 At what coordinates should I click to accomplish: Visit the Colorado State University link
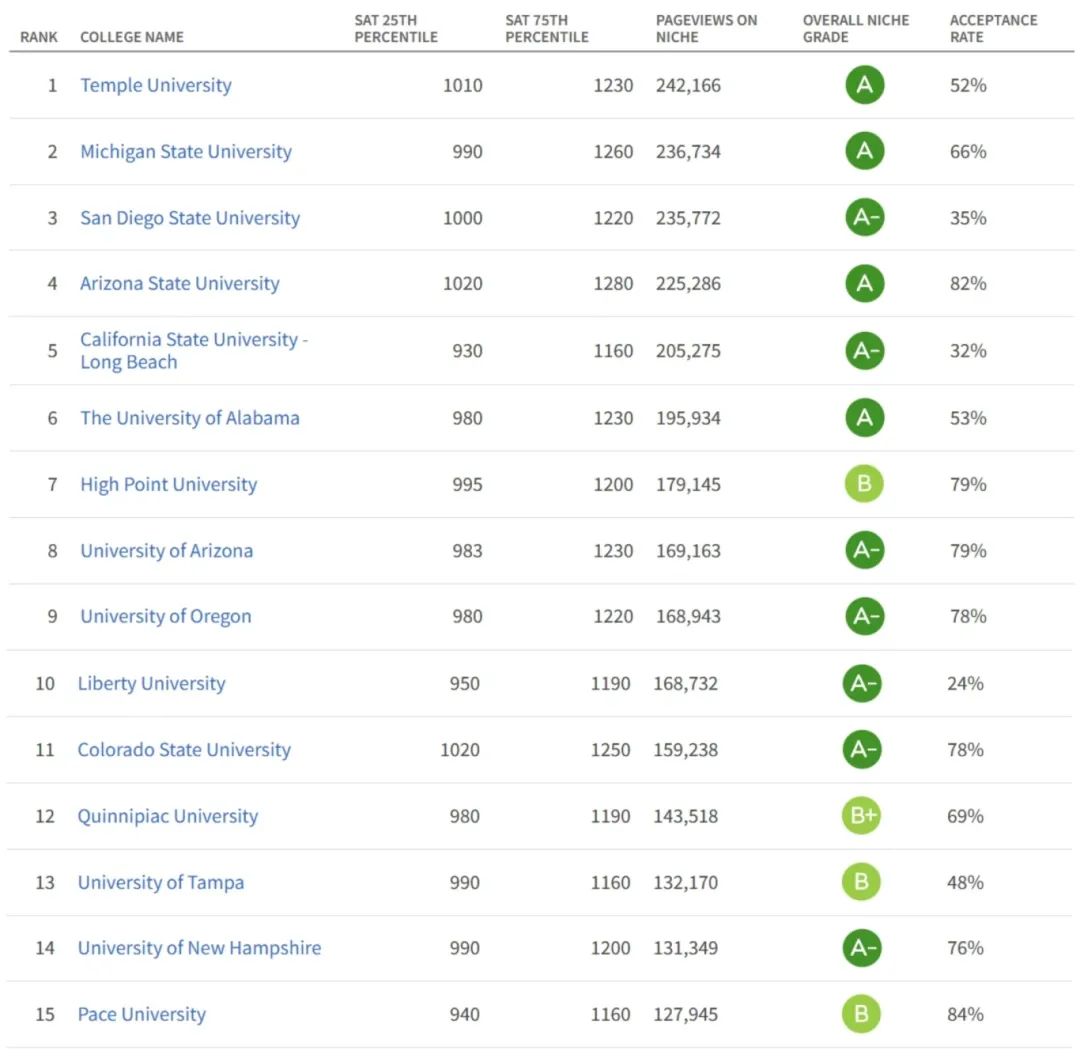pyautogui.click(x=184, y=750)
